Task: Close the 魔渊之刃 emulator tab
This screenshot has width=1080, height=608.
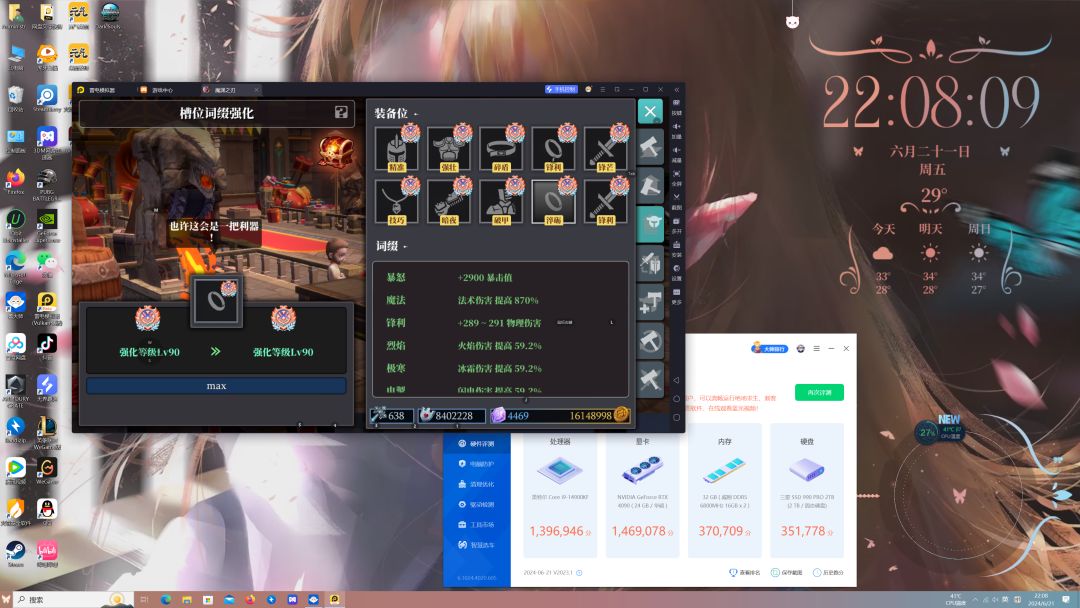Action: [x=256, y=90]
